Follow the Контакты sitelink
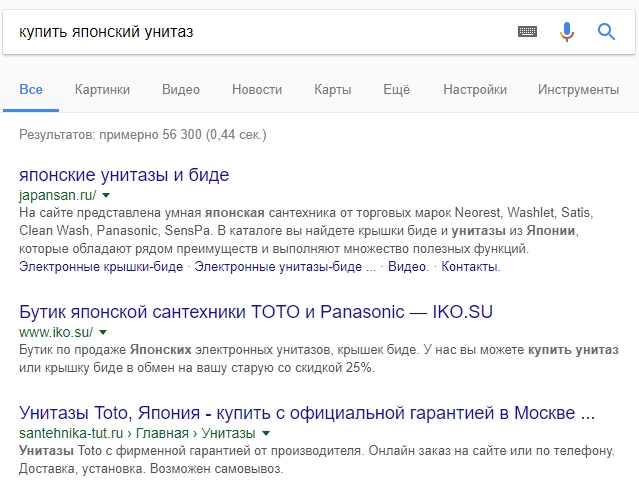Image resolution: width=639 pixels, height=496 pixels. click(x=471, y=267)
